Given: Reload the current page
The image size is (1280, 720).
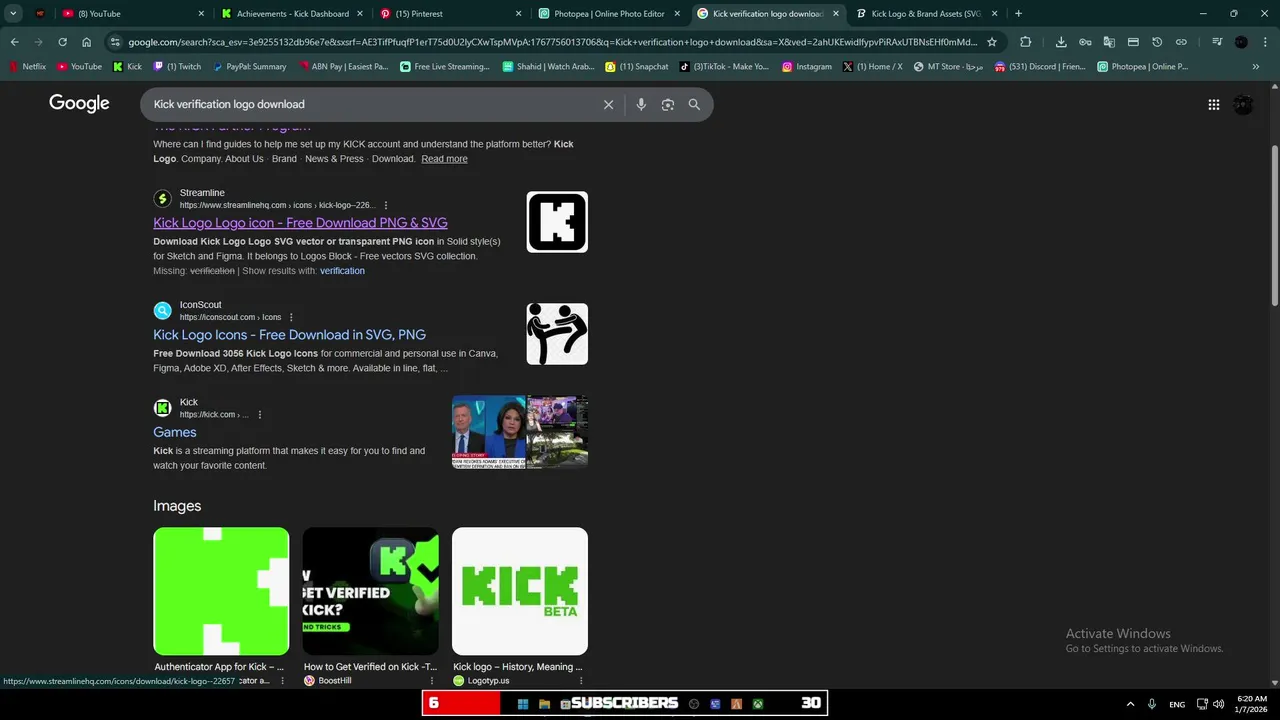Looking at the screenshot, I should 62,42.
